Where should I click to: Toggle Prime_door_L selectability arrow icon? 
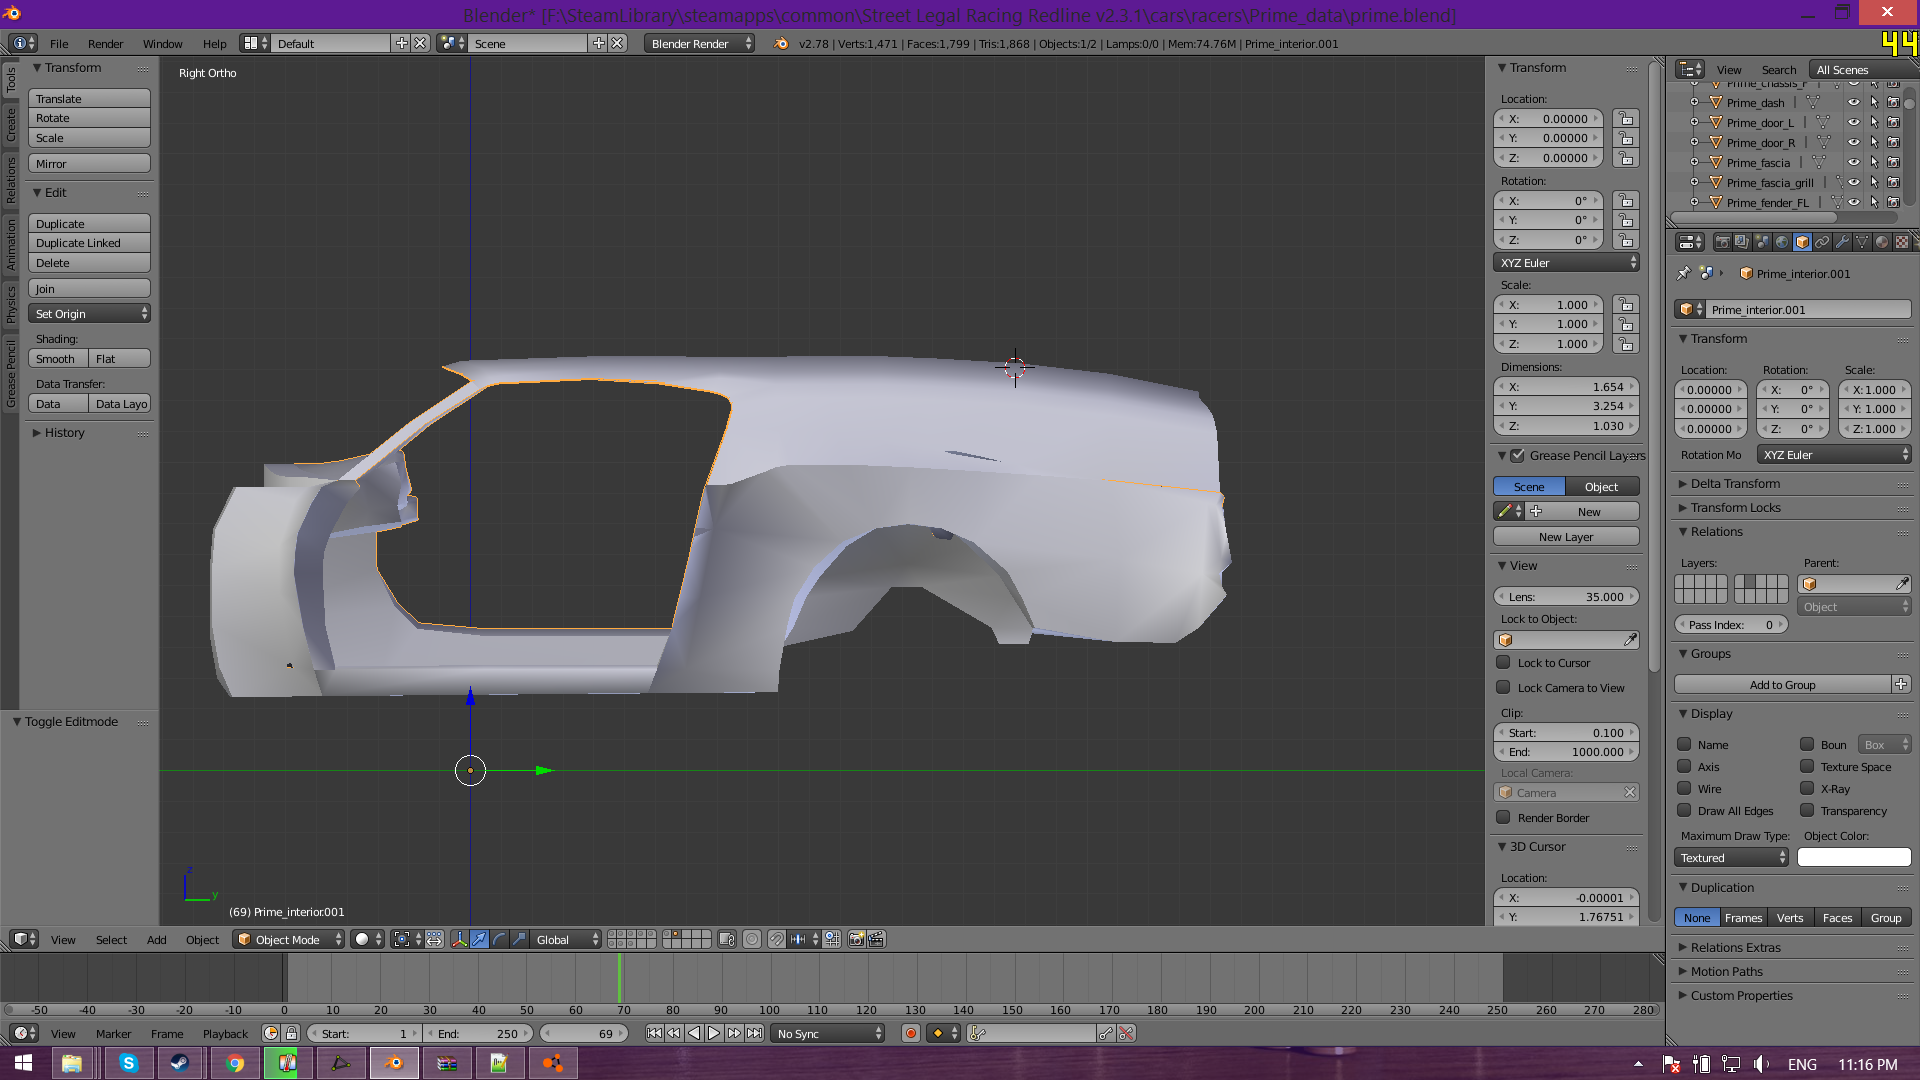point(1874,122)
